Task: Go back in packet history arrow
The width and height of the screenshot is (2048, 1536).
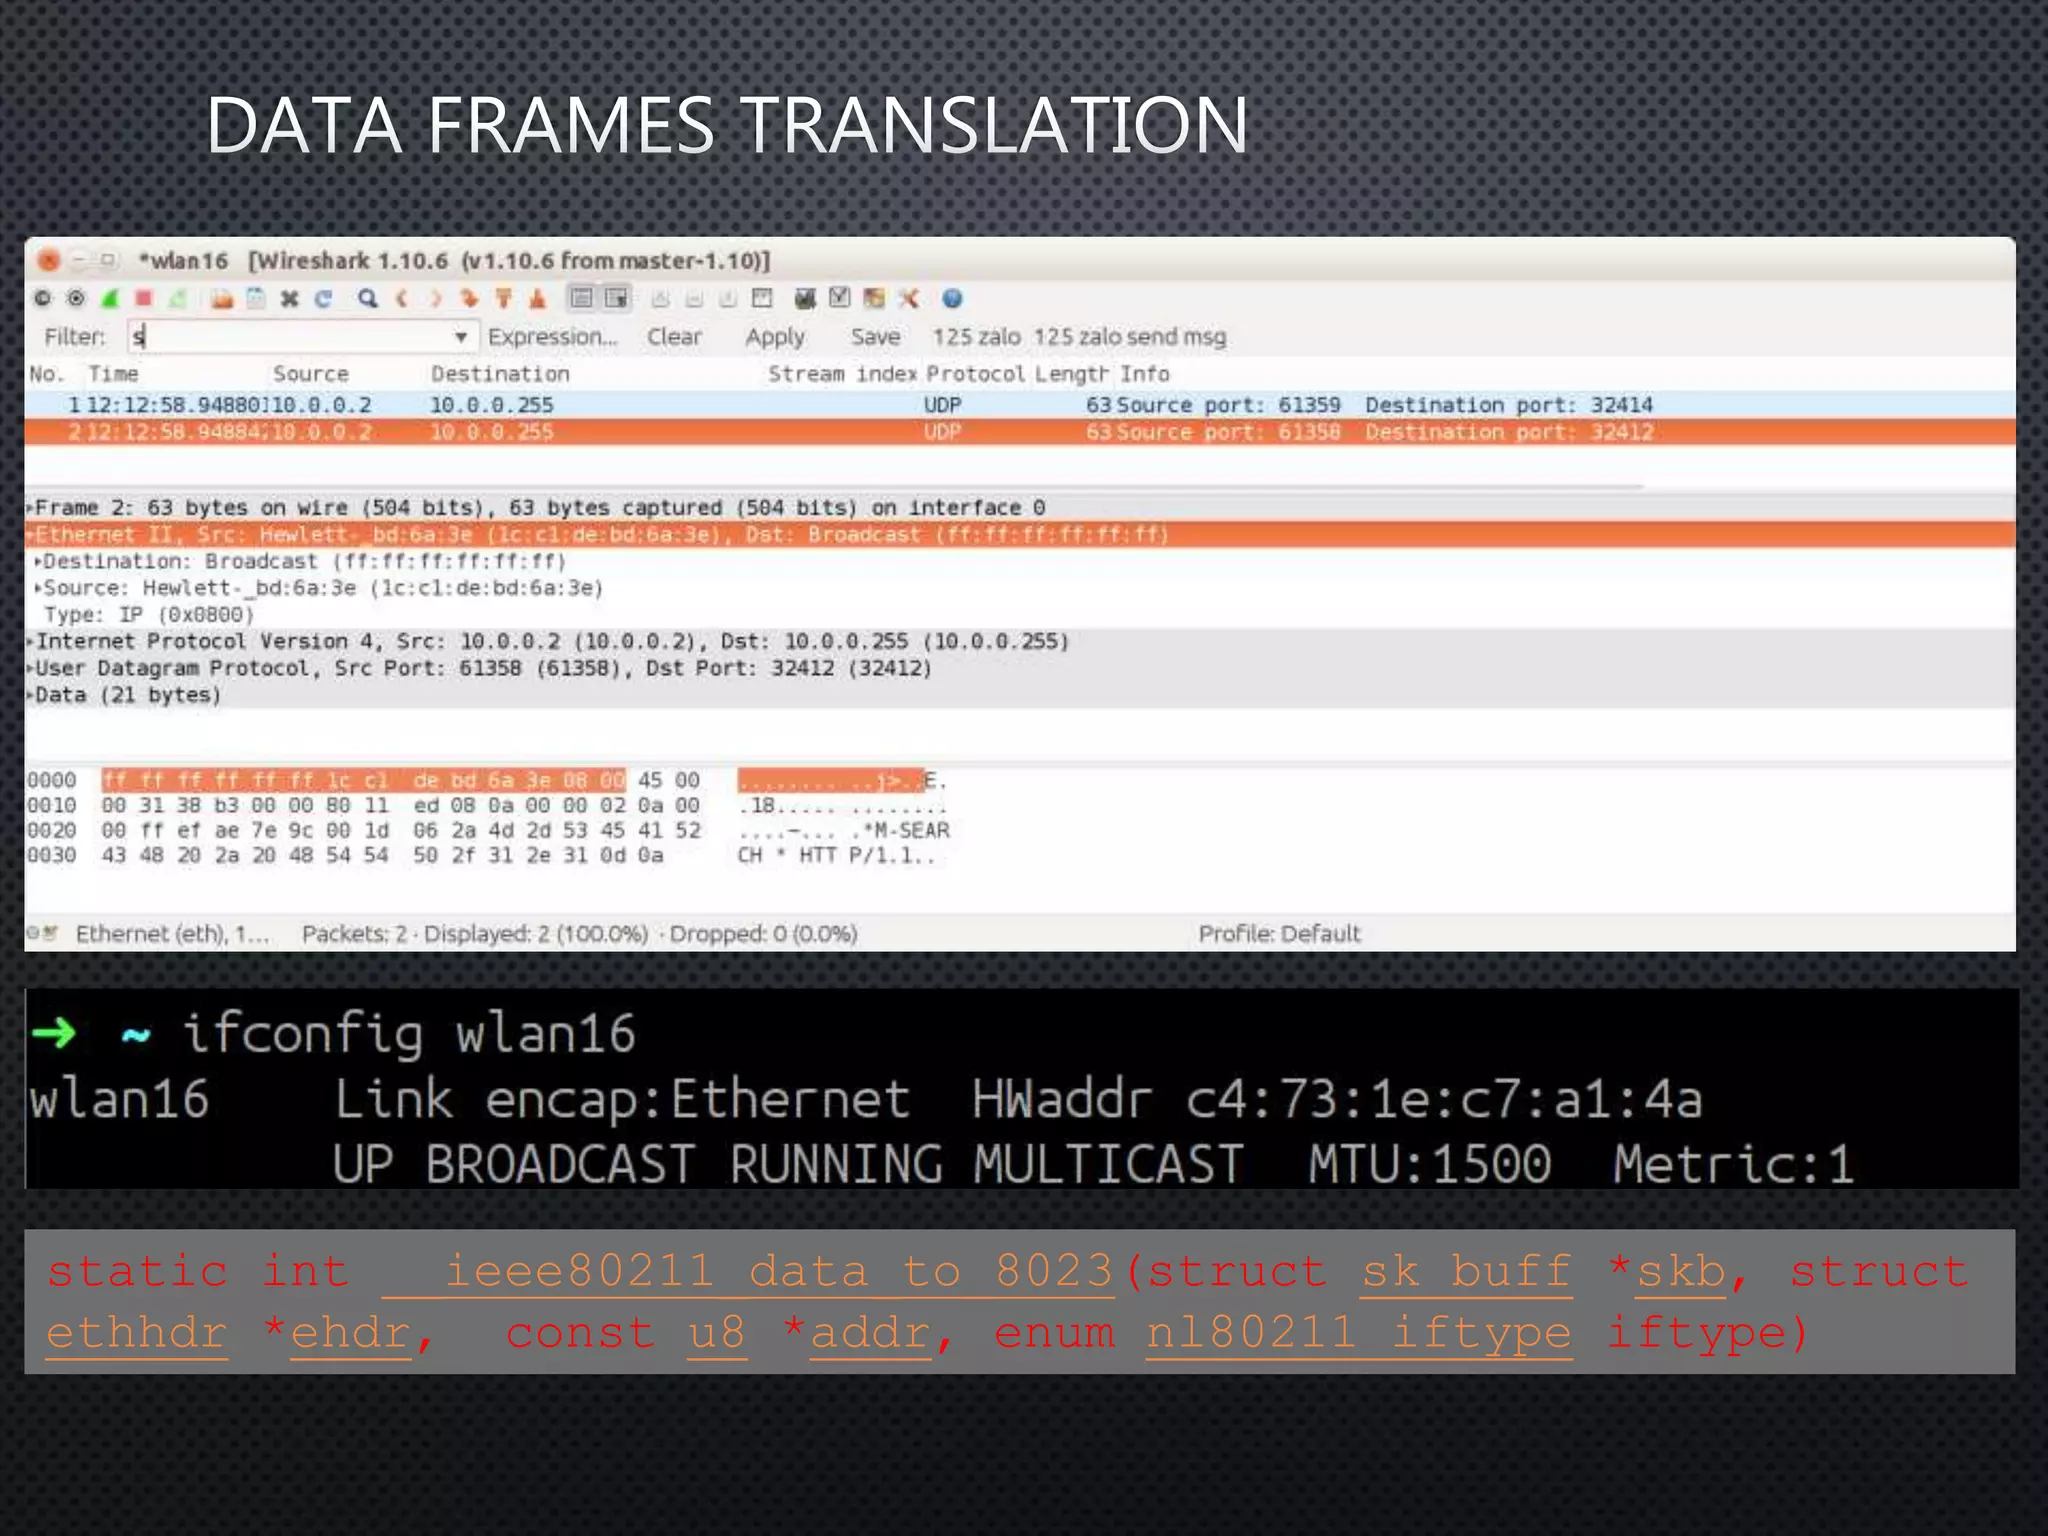Action: [x=402, y=298]
